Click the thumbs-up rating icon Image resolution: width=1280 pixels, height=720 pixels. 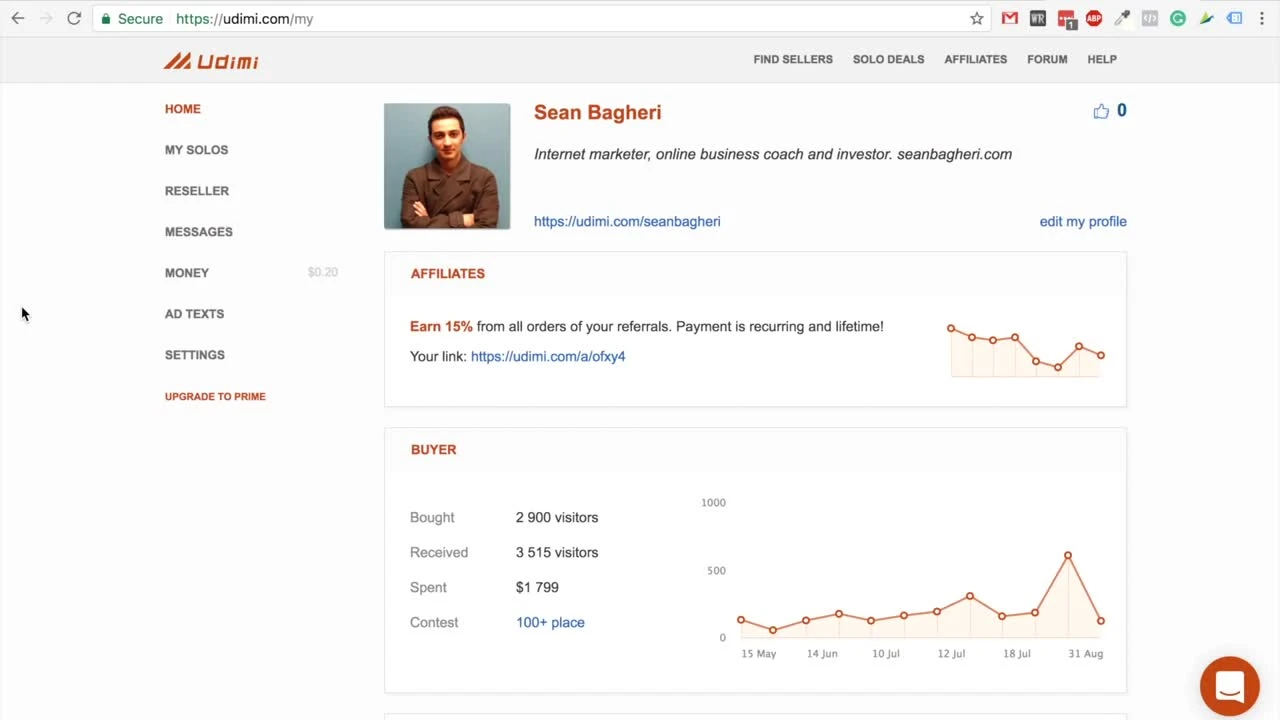1101,111
